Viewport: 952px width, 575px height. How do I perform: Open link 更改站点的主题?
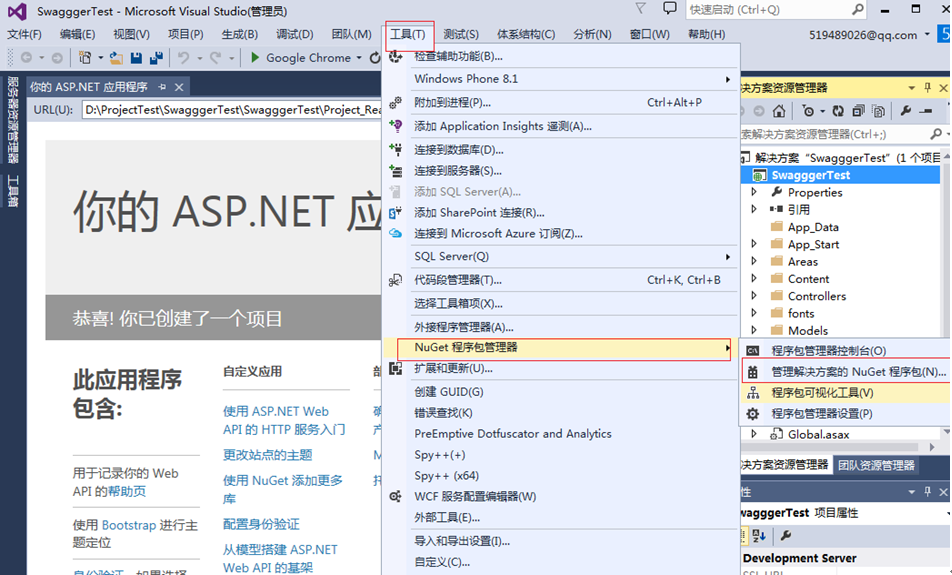(268, 455)
